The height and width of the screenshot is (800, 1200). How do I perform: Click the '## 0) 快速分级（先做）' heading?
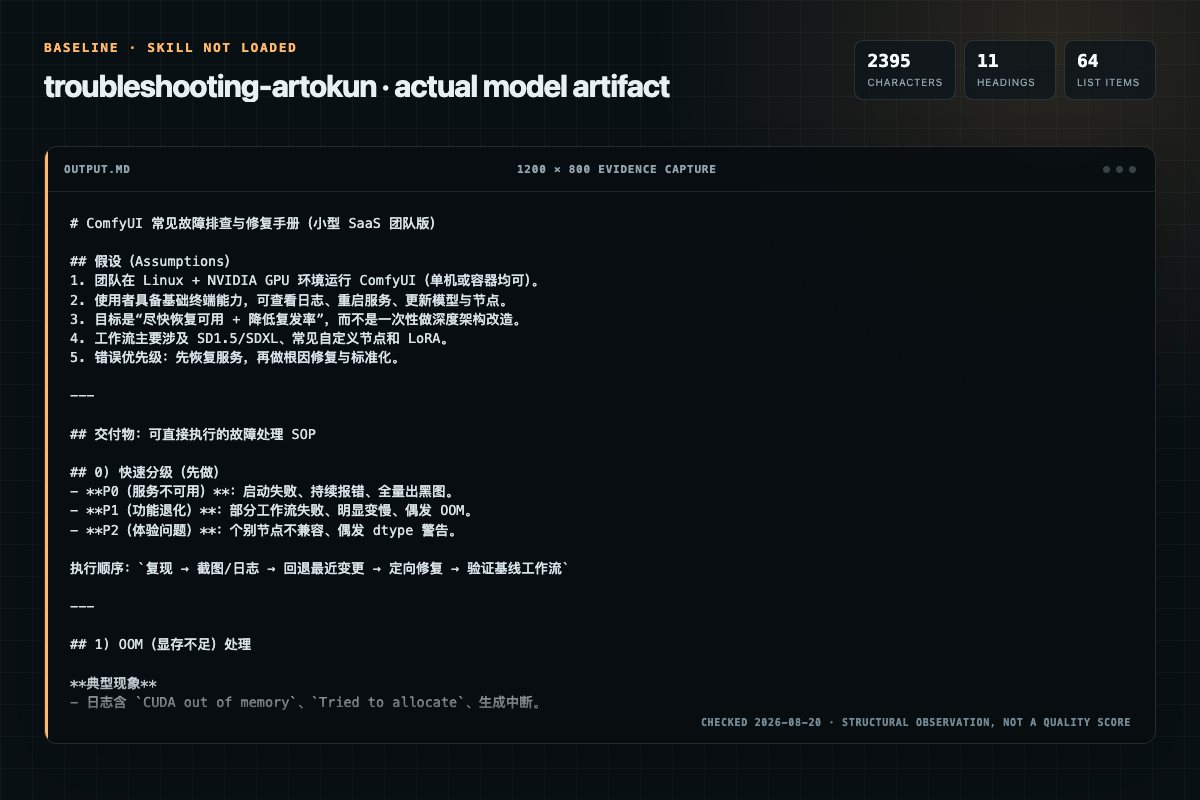(x=145, y=472)
